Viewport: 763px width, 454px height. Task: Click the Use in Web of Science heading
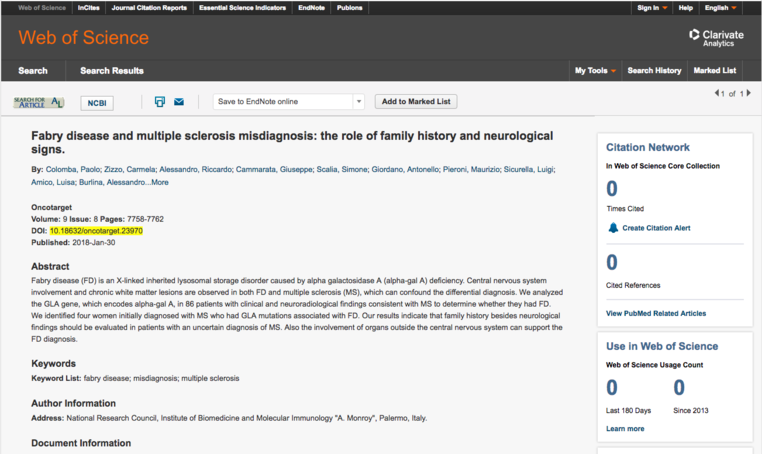point(662,346)
